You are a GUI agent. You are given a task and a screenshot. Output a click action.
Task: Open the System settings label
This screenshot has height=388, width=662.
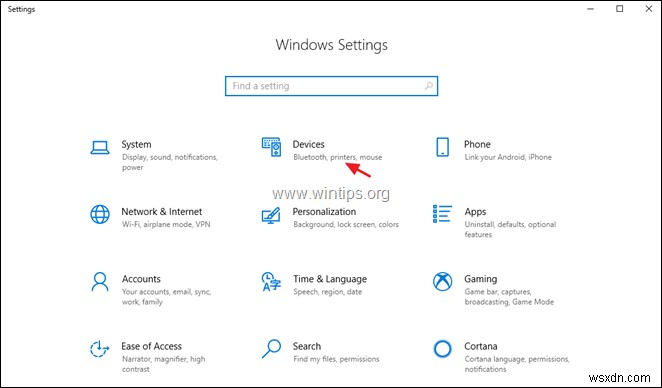pos(136,144)
